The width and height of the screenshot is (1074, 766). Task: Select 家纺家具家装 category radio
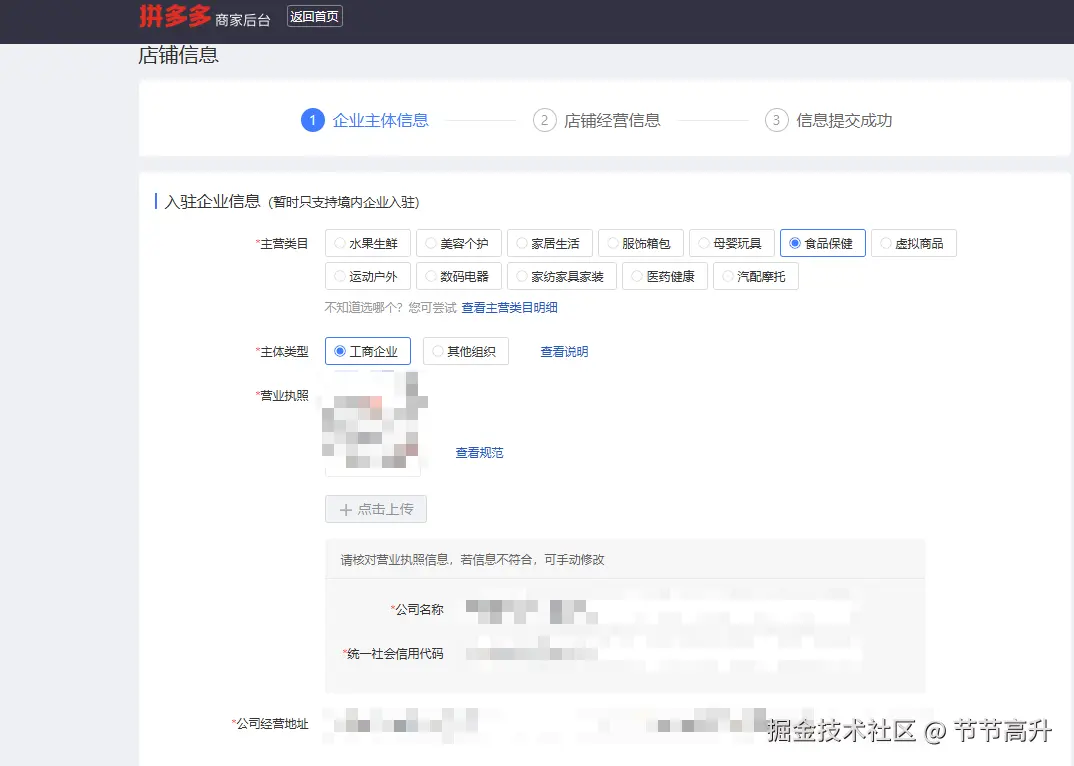pyautogui.click(x=562, y=276)
